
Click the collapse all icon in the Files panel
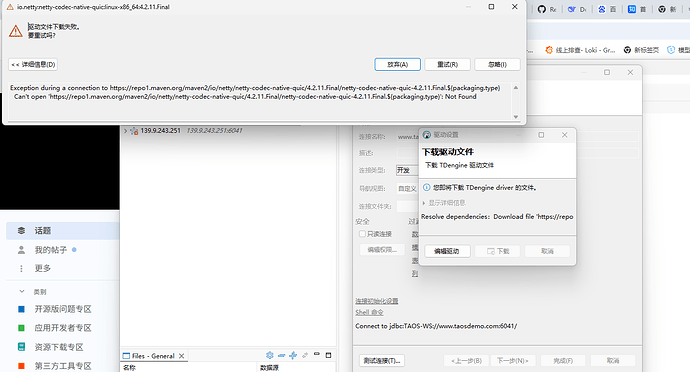[x=281, y=355]
